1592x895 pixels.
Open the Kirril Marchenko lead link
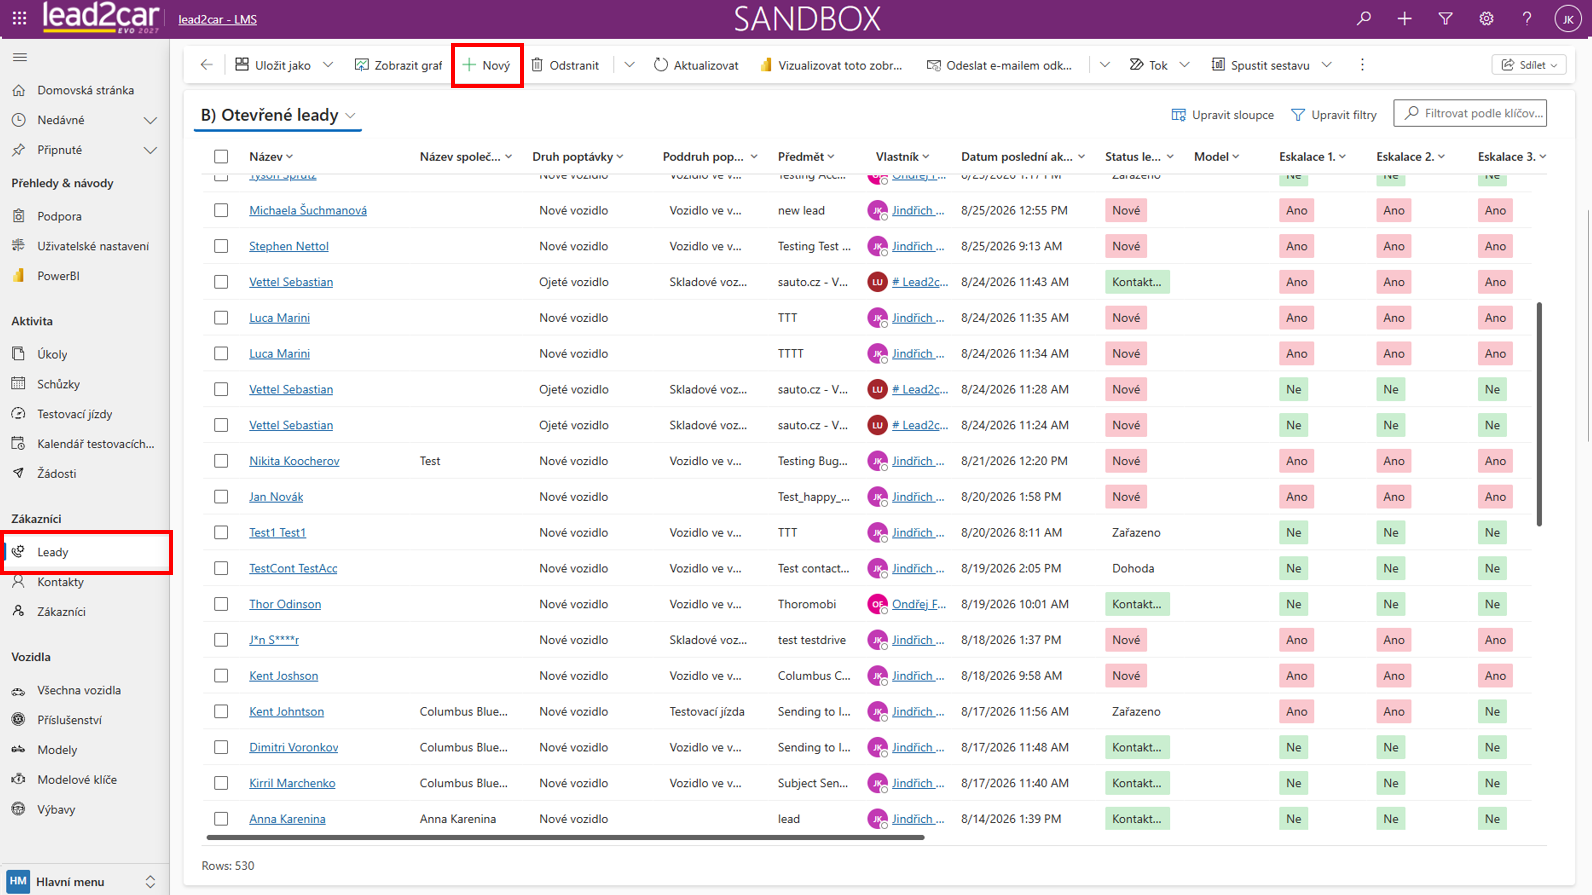(x=292, y=783)
